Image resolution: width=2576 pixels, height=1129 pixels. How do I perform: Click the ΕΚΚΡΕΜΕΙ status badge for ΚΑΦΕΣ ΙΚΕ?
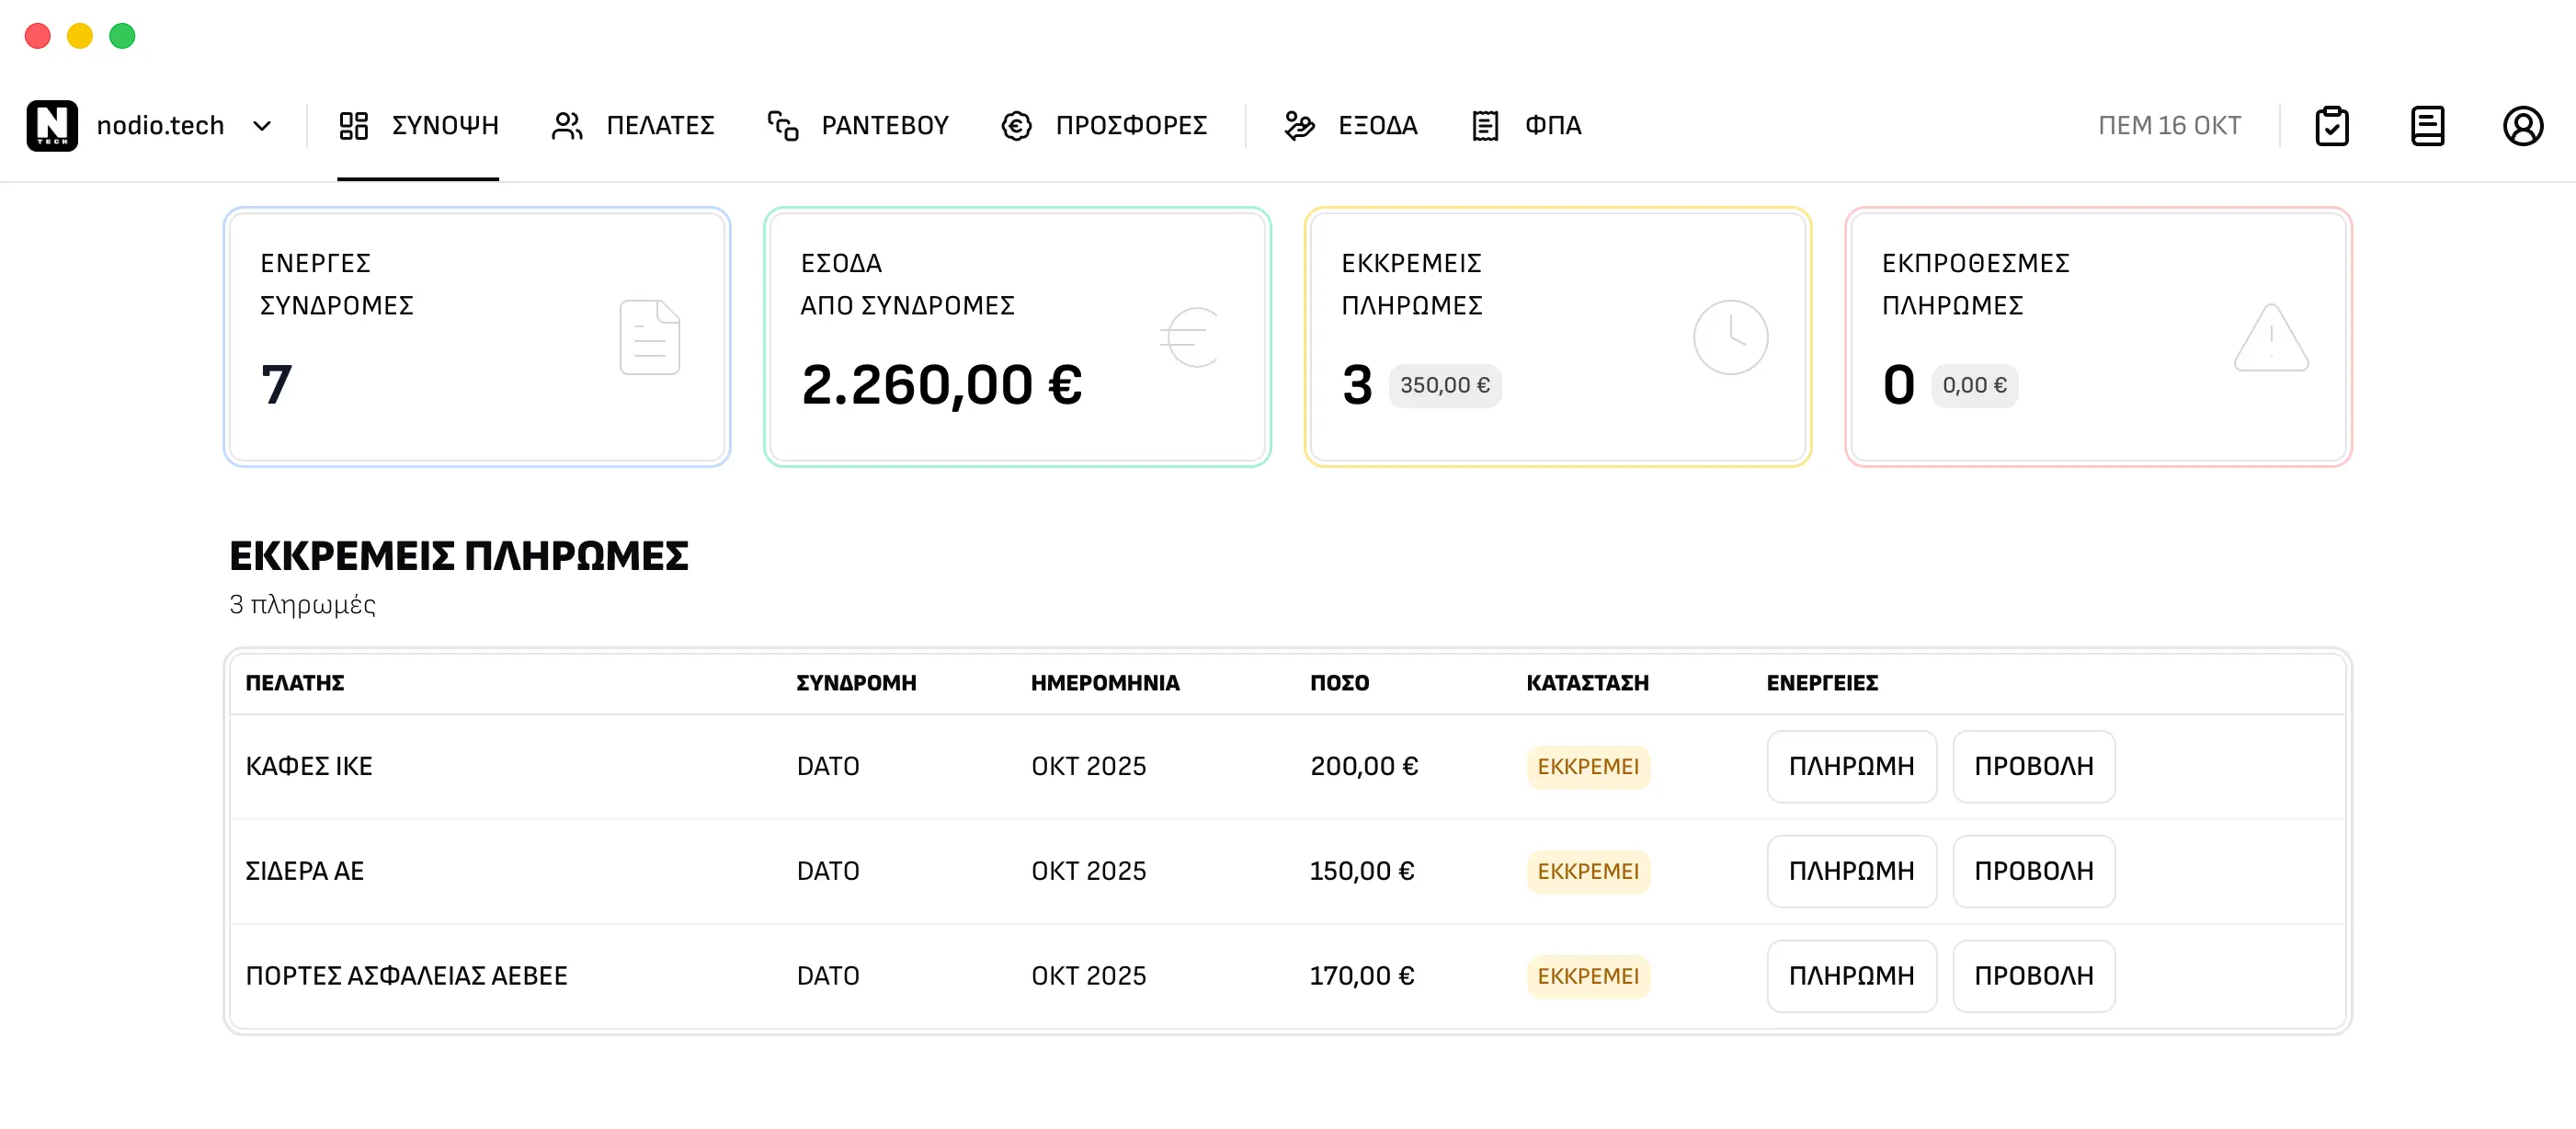point(1588,767)
